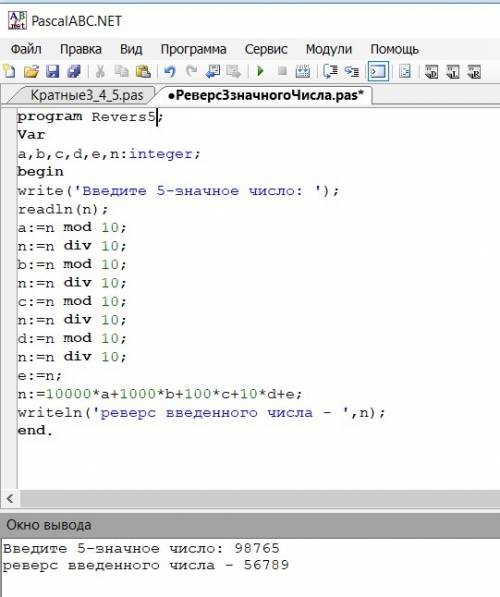The image size is (500, 597).
Task: Open the Модули menu
Action: tap(329, 49)
